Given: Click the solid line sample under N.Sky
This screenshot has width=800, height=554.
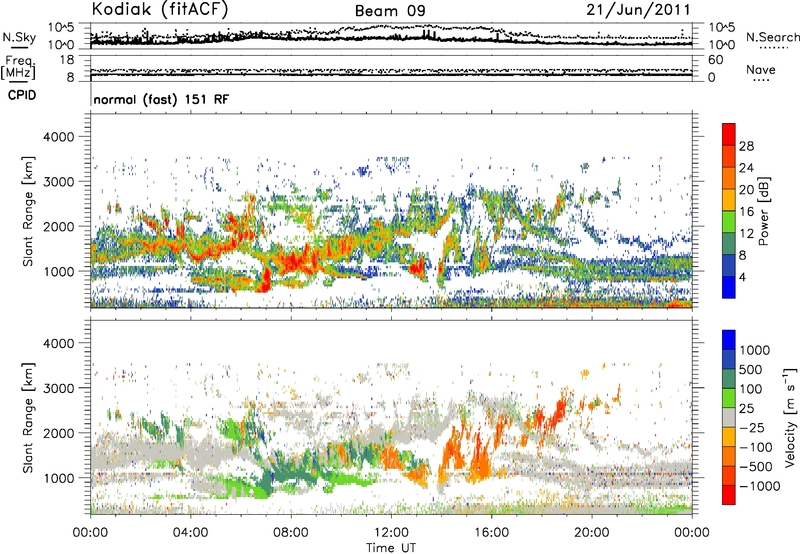Looking at the screenshot, I should pyautogui.click(x=19, y=48).
